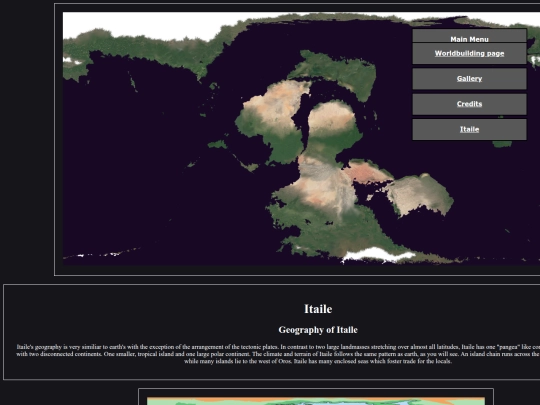Go to the Worldbuilding page
The image size is (540, 405).
(469, 53)
